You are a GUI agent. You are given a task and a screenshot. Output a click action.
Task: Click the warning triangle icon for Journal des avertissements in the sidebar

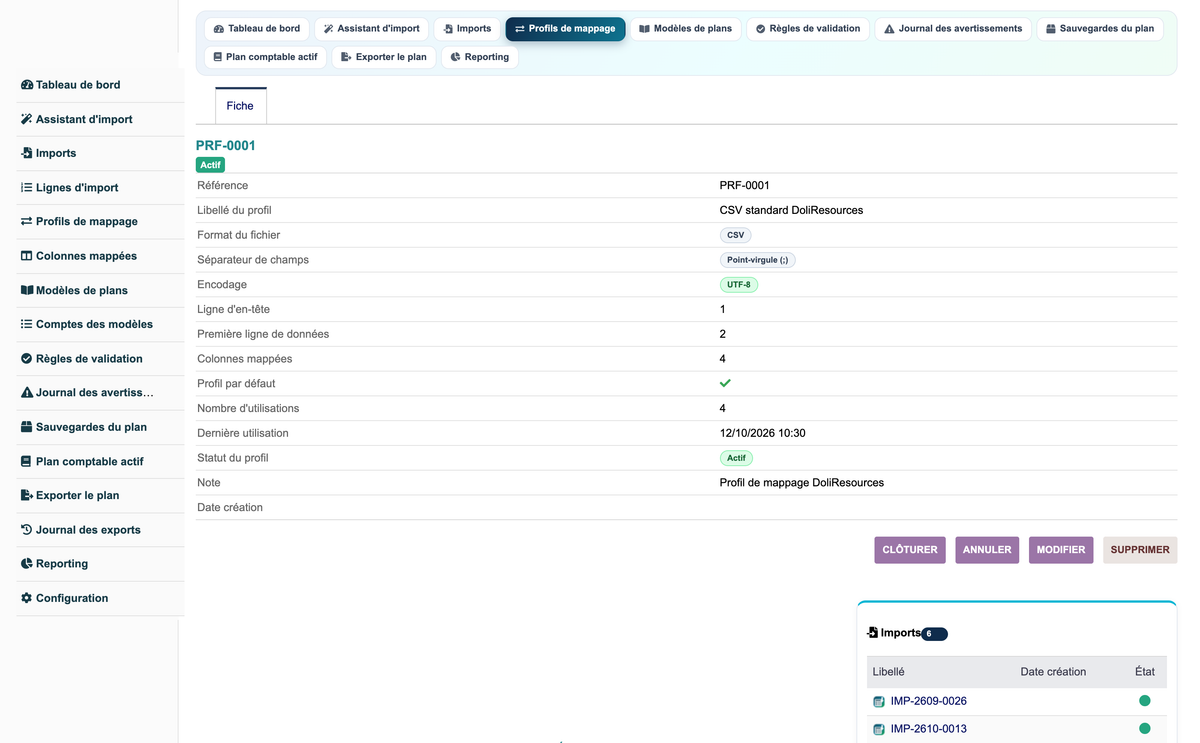click(x=27, y=392)
